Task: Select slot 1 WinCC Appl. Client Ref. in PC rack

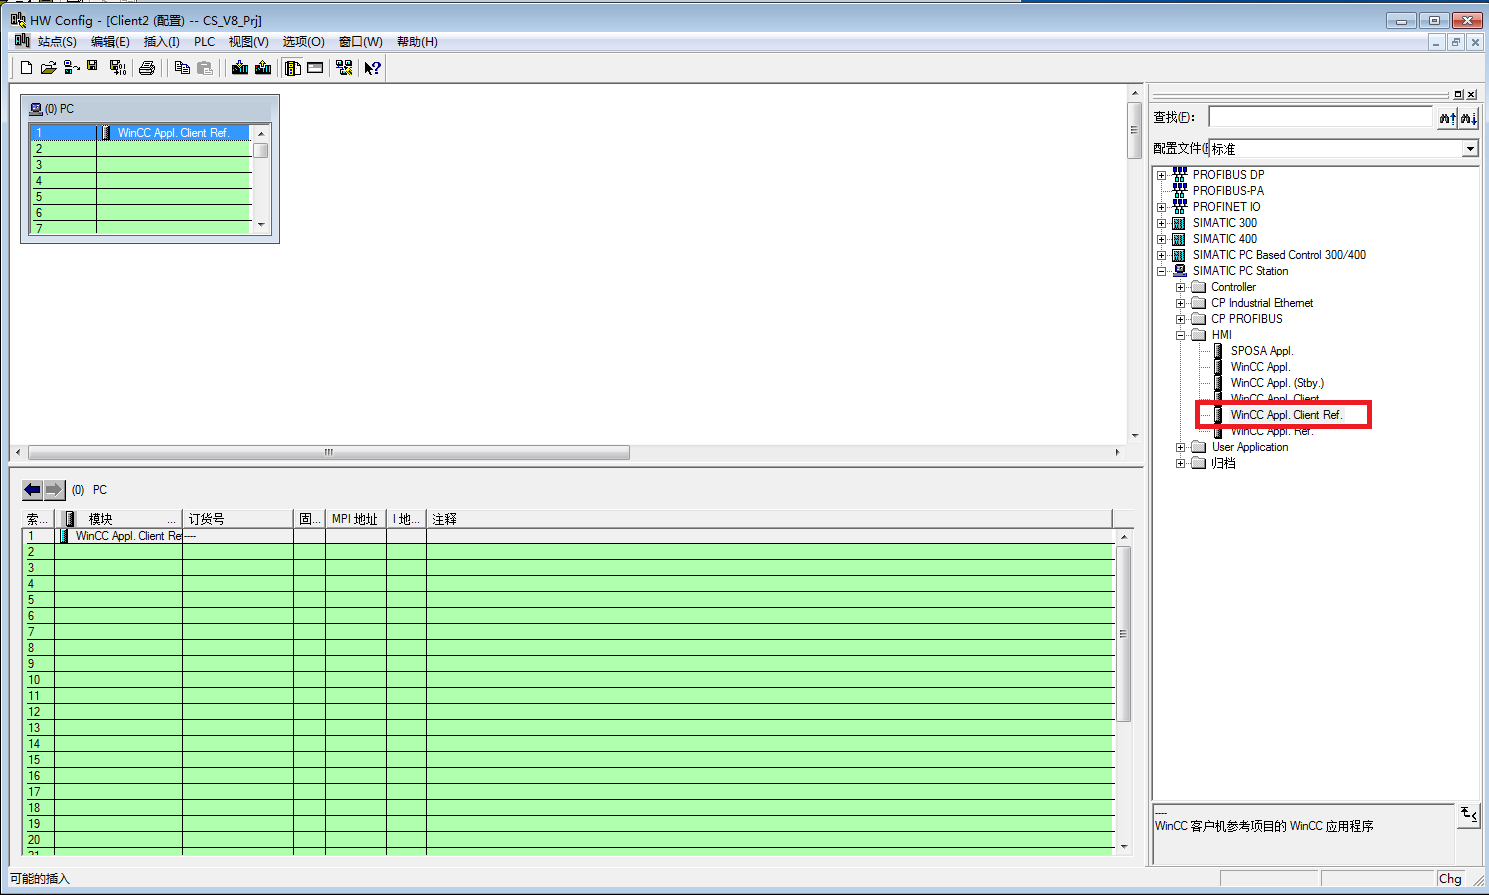Action: coord(140,133)
